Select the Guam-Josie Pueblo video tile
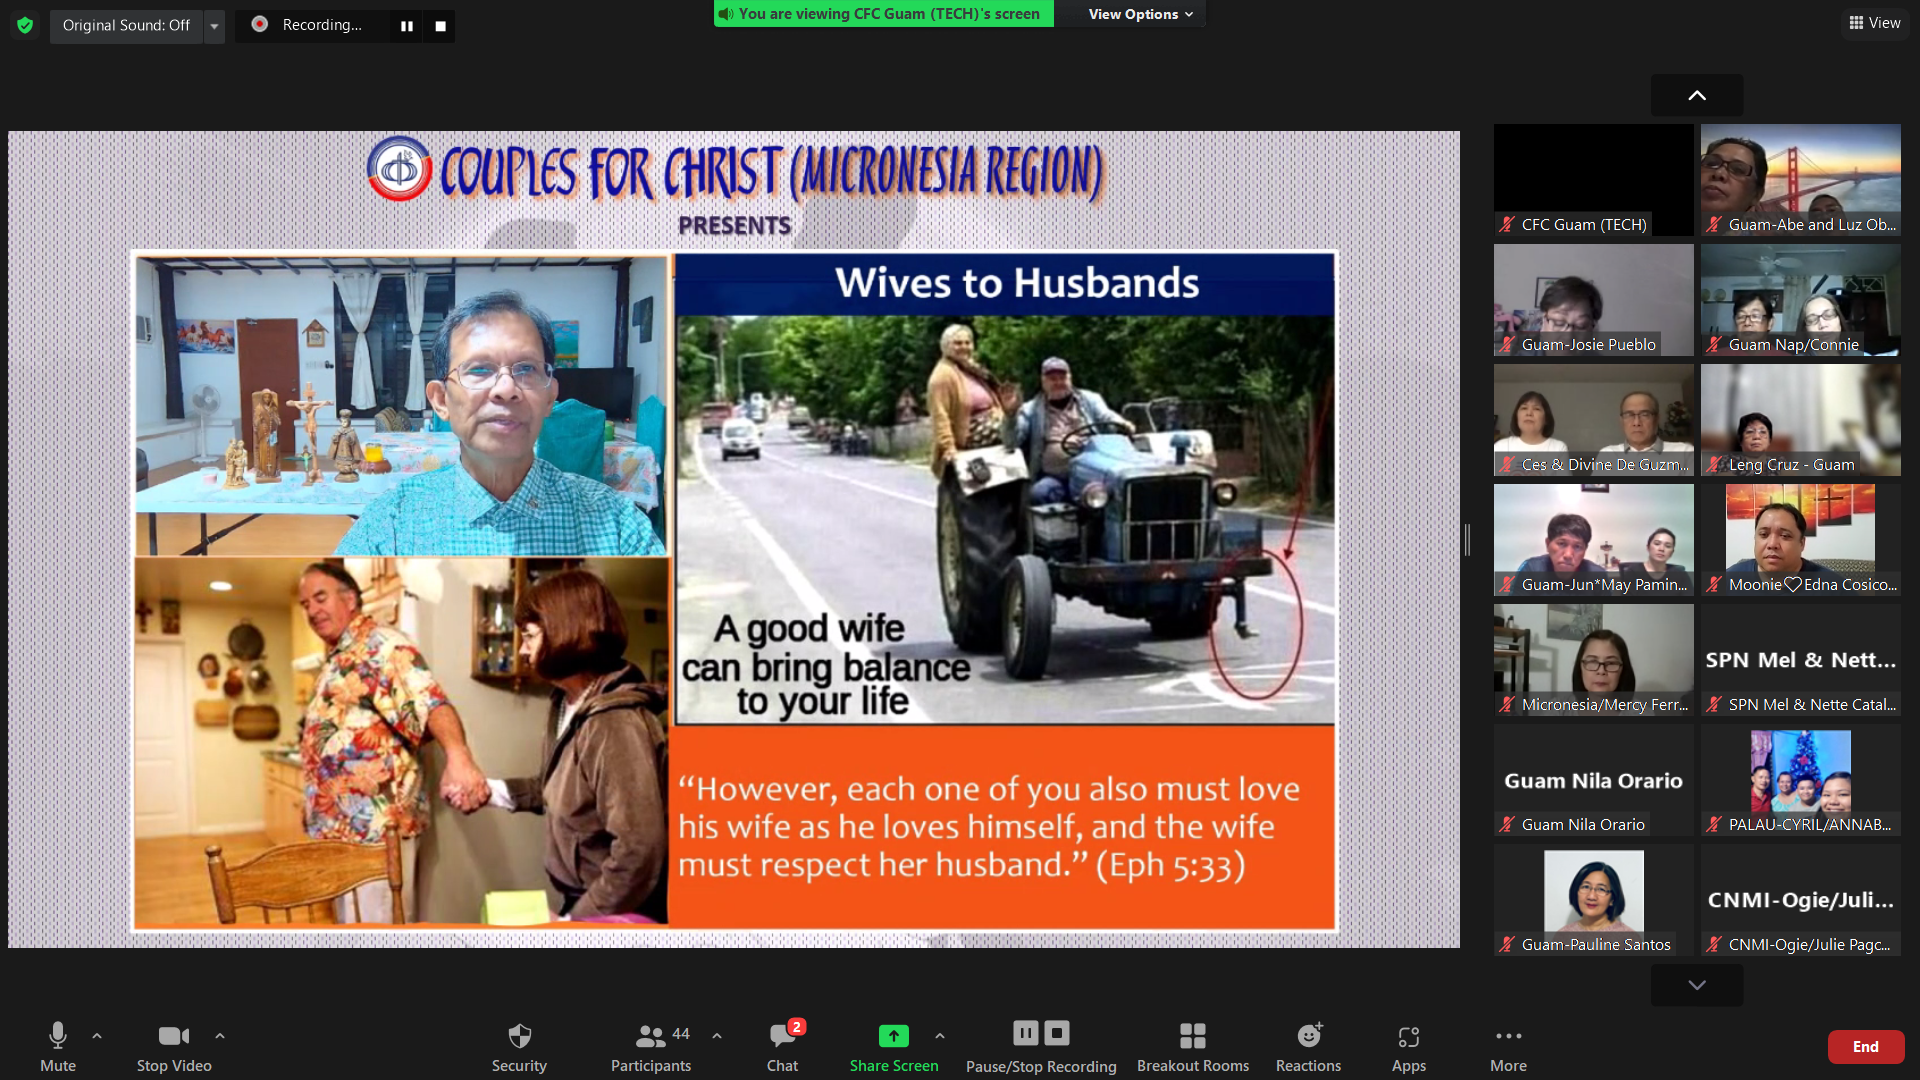 1594,300
